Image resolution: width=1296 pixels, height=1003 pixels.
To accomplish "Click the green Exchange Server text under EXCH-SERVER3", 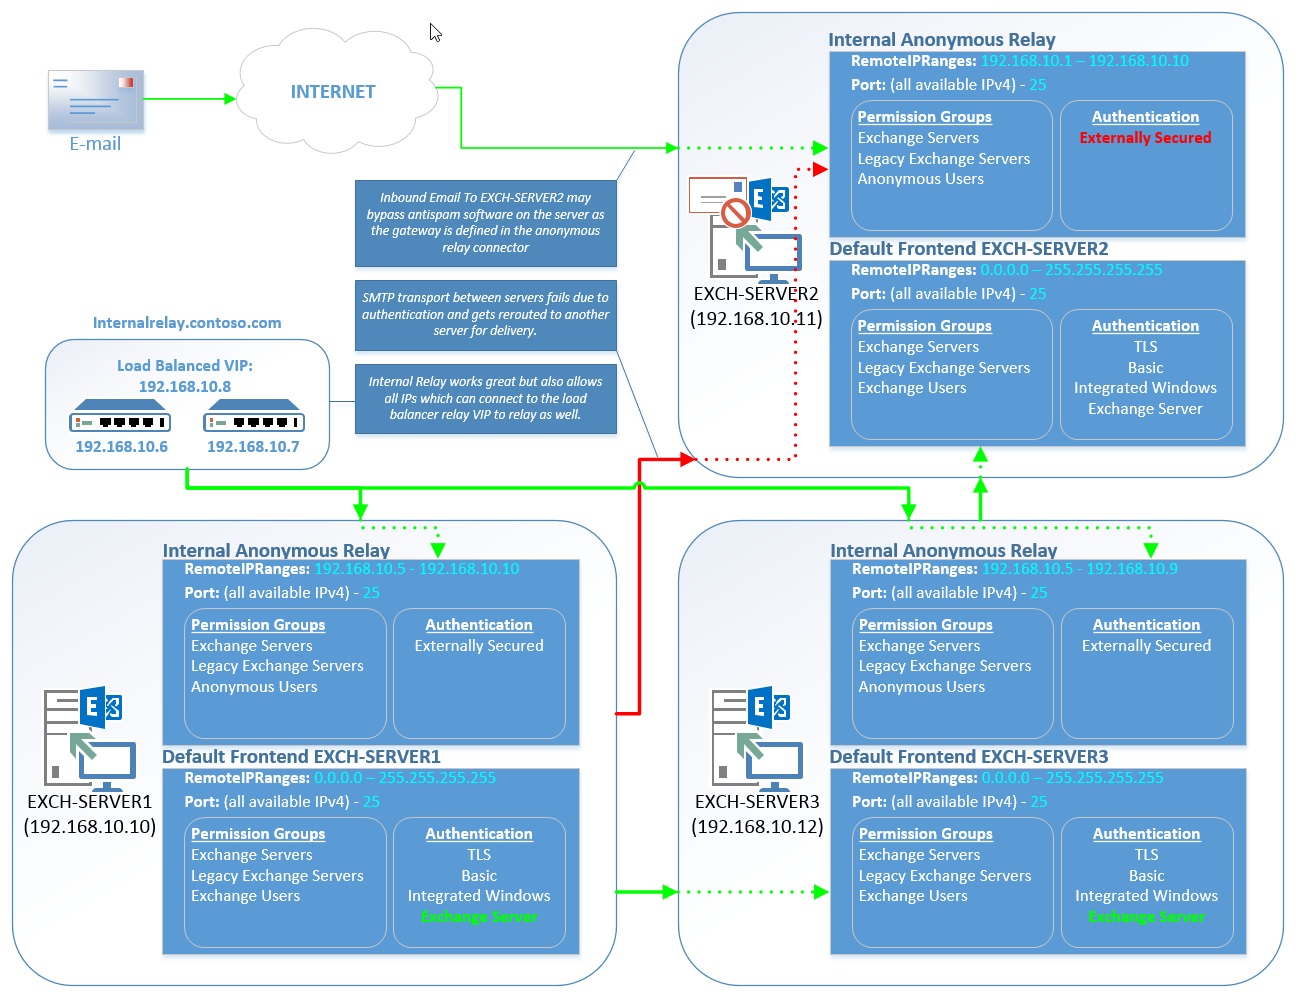I will [1147, 916].
